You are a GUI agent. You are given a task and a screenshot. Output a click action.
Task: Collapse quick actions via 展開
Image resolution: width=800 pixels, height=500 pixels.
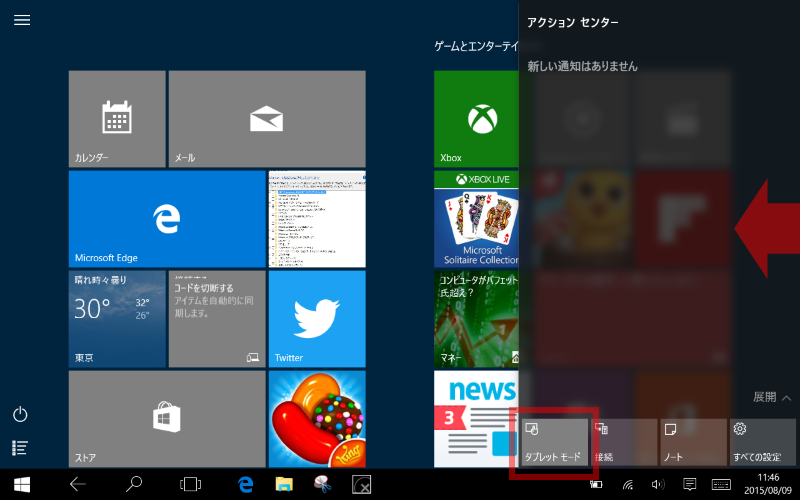point(772,397)
